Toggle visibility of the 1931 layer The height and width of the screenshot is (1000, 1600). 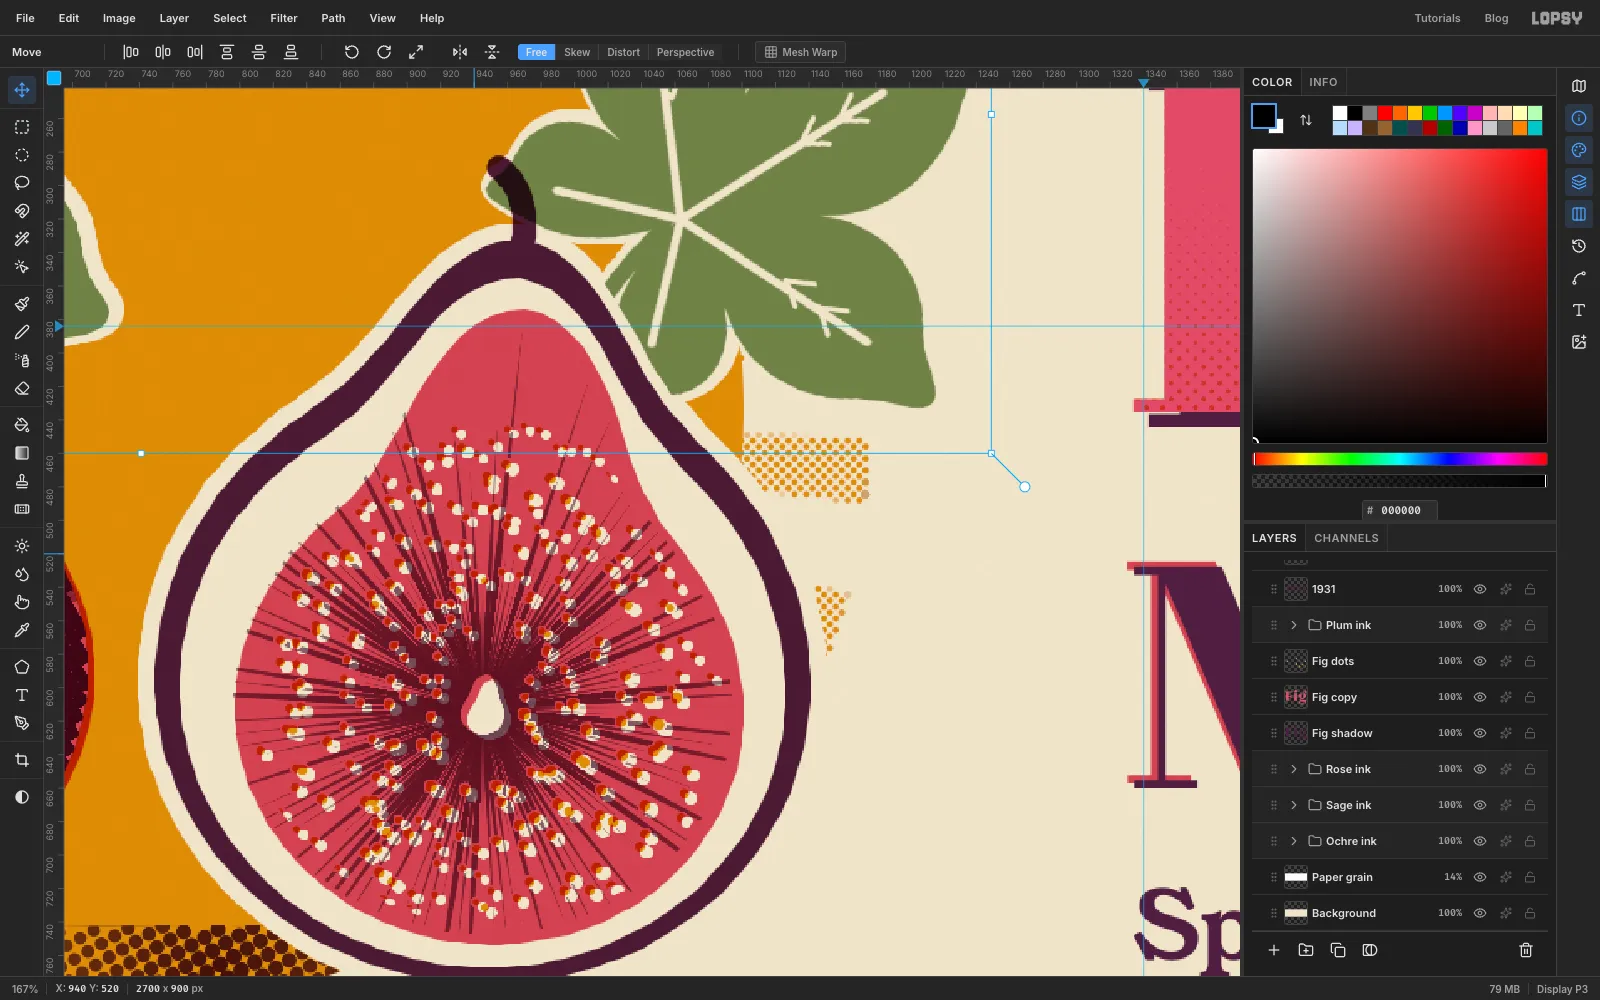(1480, 589)
